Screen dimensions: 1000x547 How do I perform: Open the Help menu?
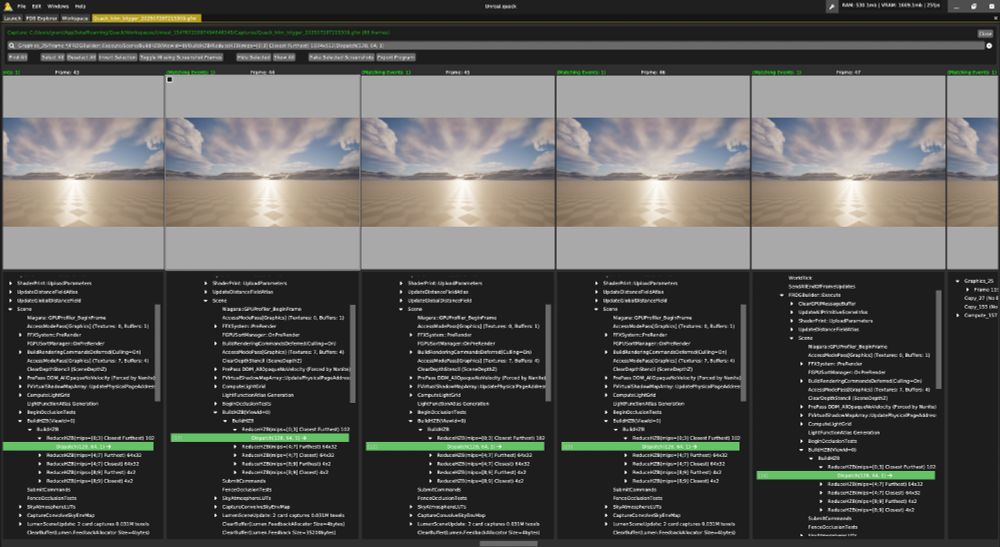pos(80,6)
